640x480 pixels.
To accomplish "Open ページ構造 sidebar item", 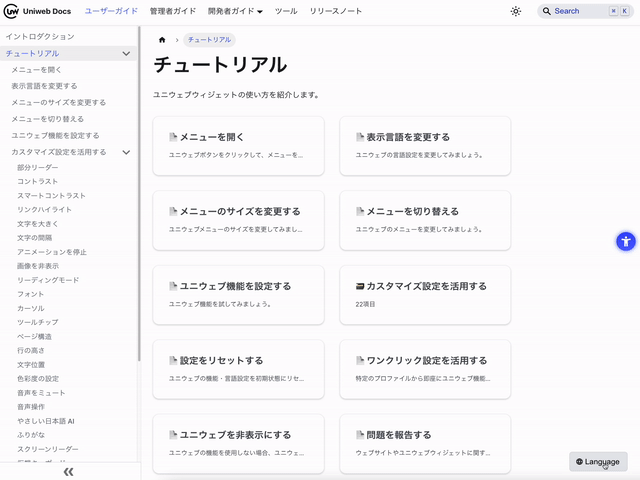I will [x=34, y=336].
